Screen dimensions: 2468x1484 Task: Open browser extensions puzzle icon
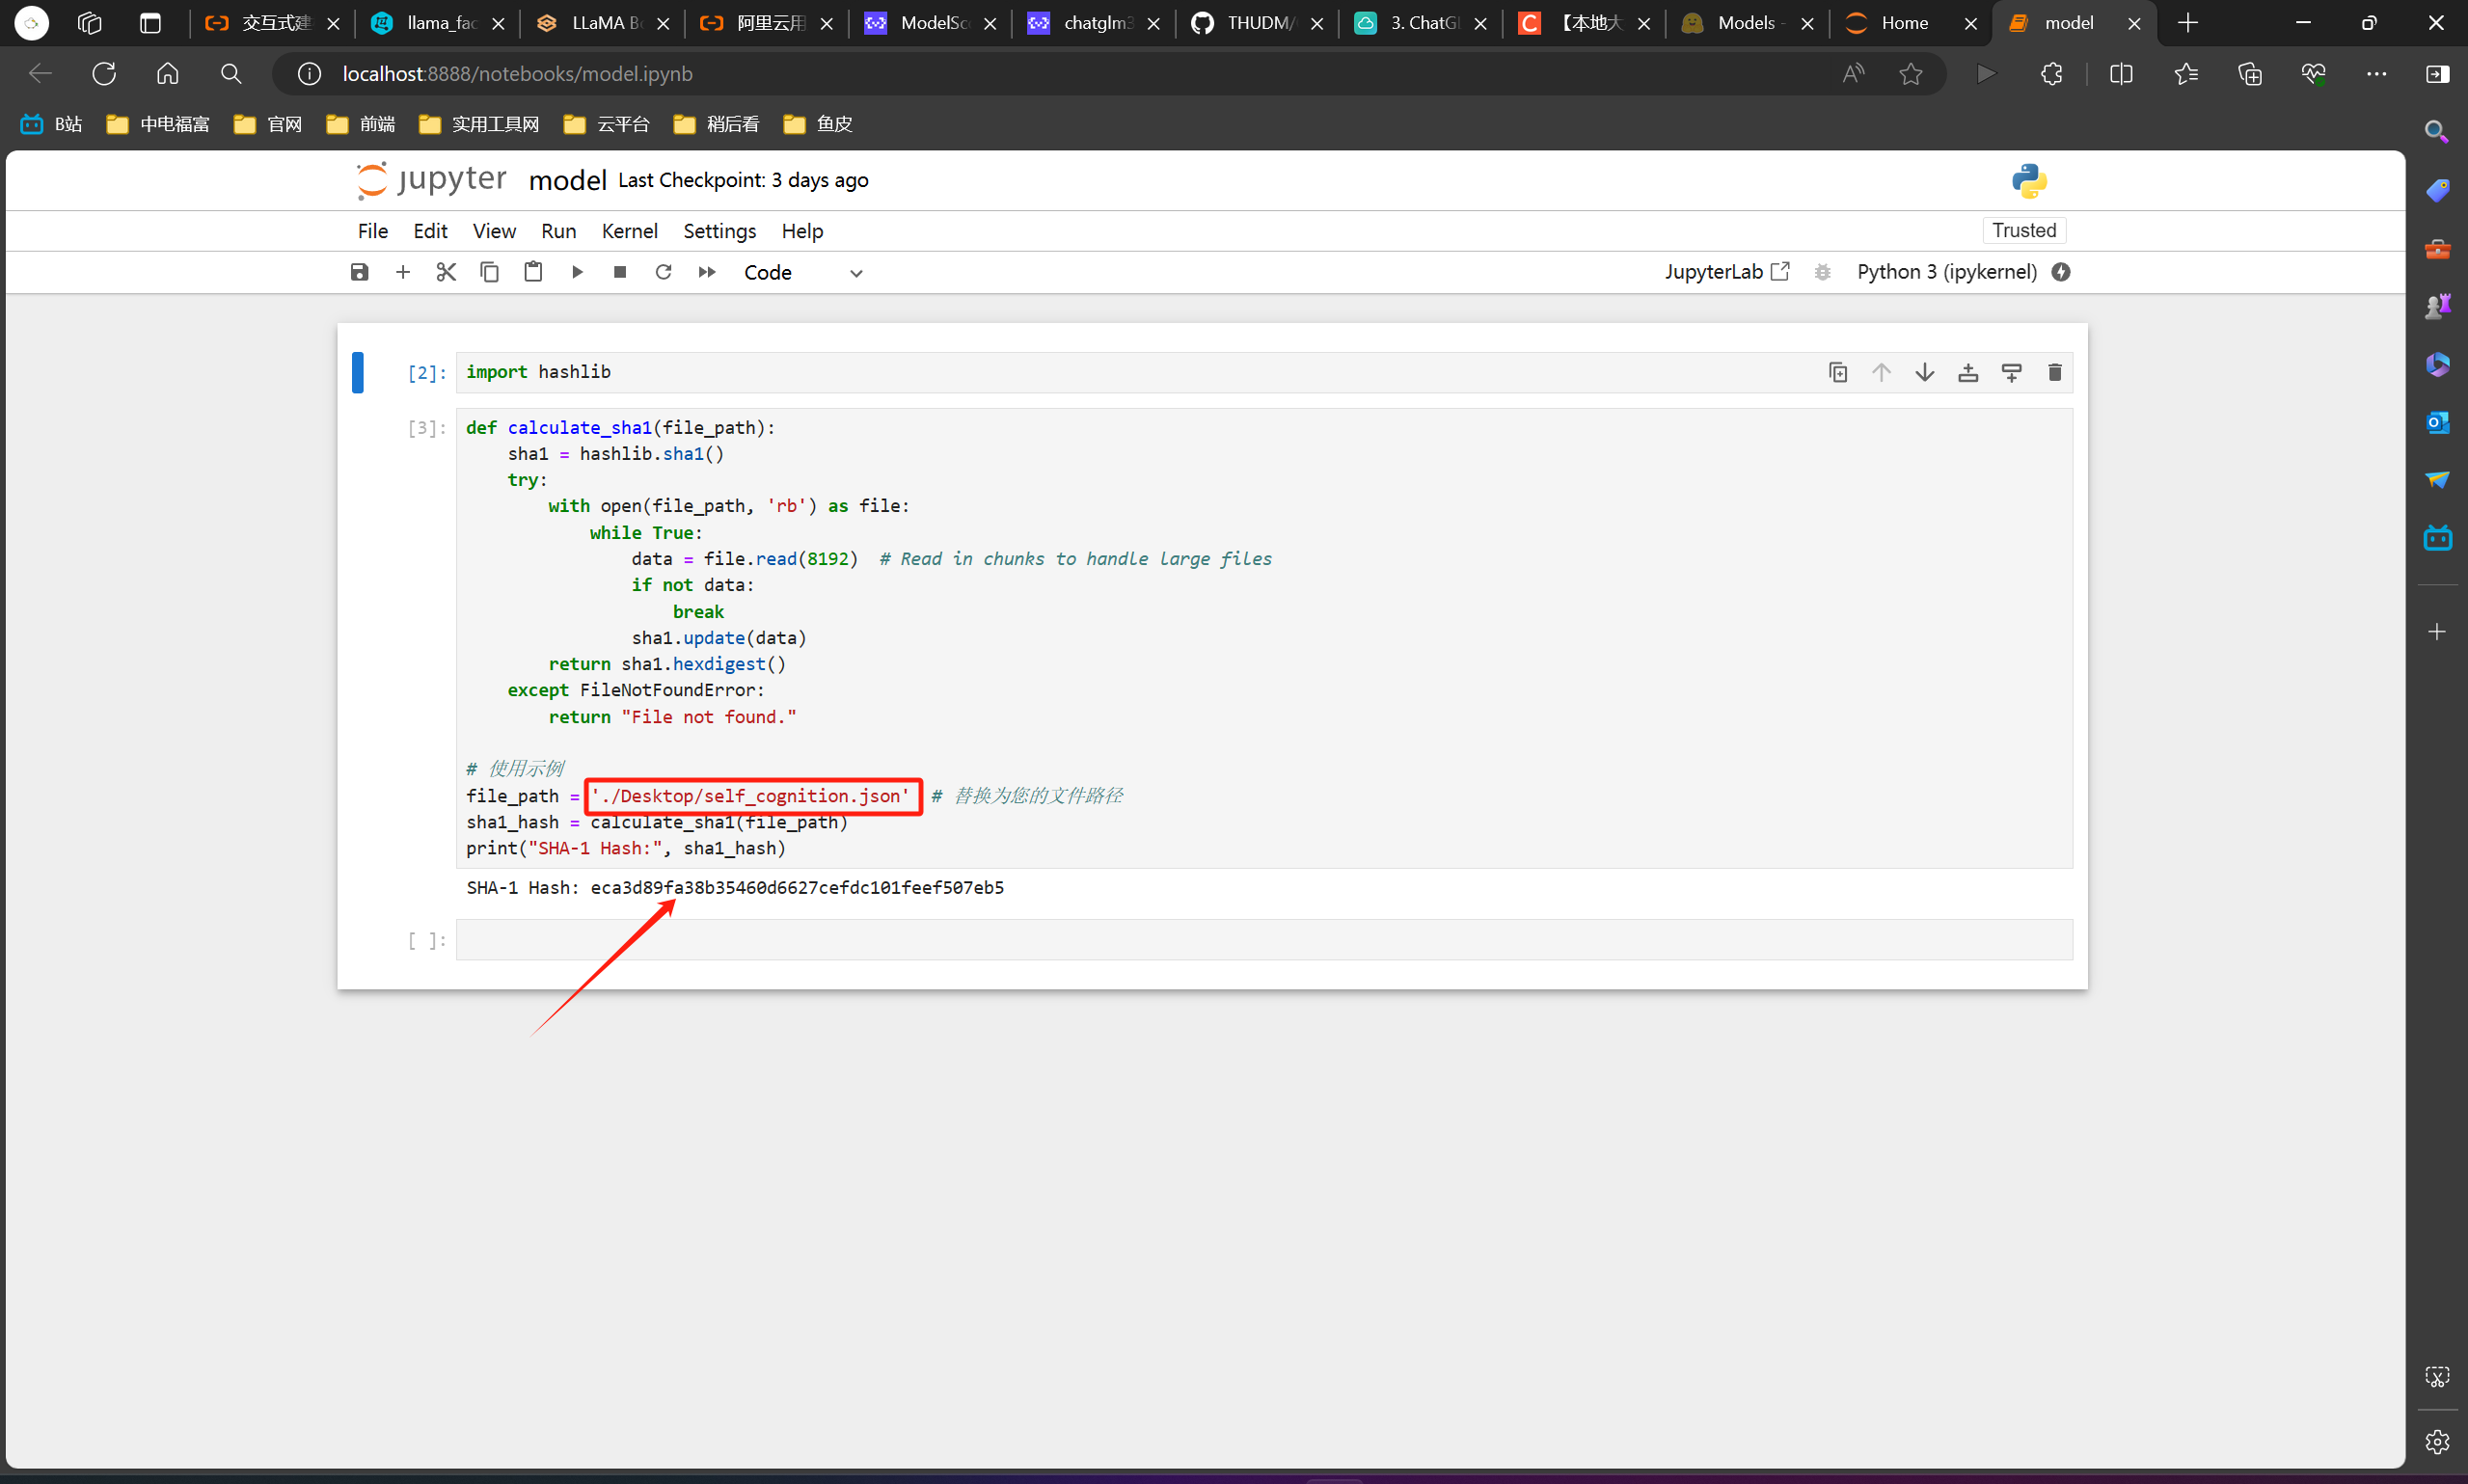coord(2051,73)
